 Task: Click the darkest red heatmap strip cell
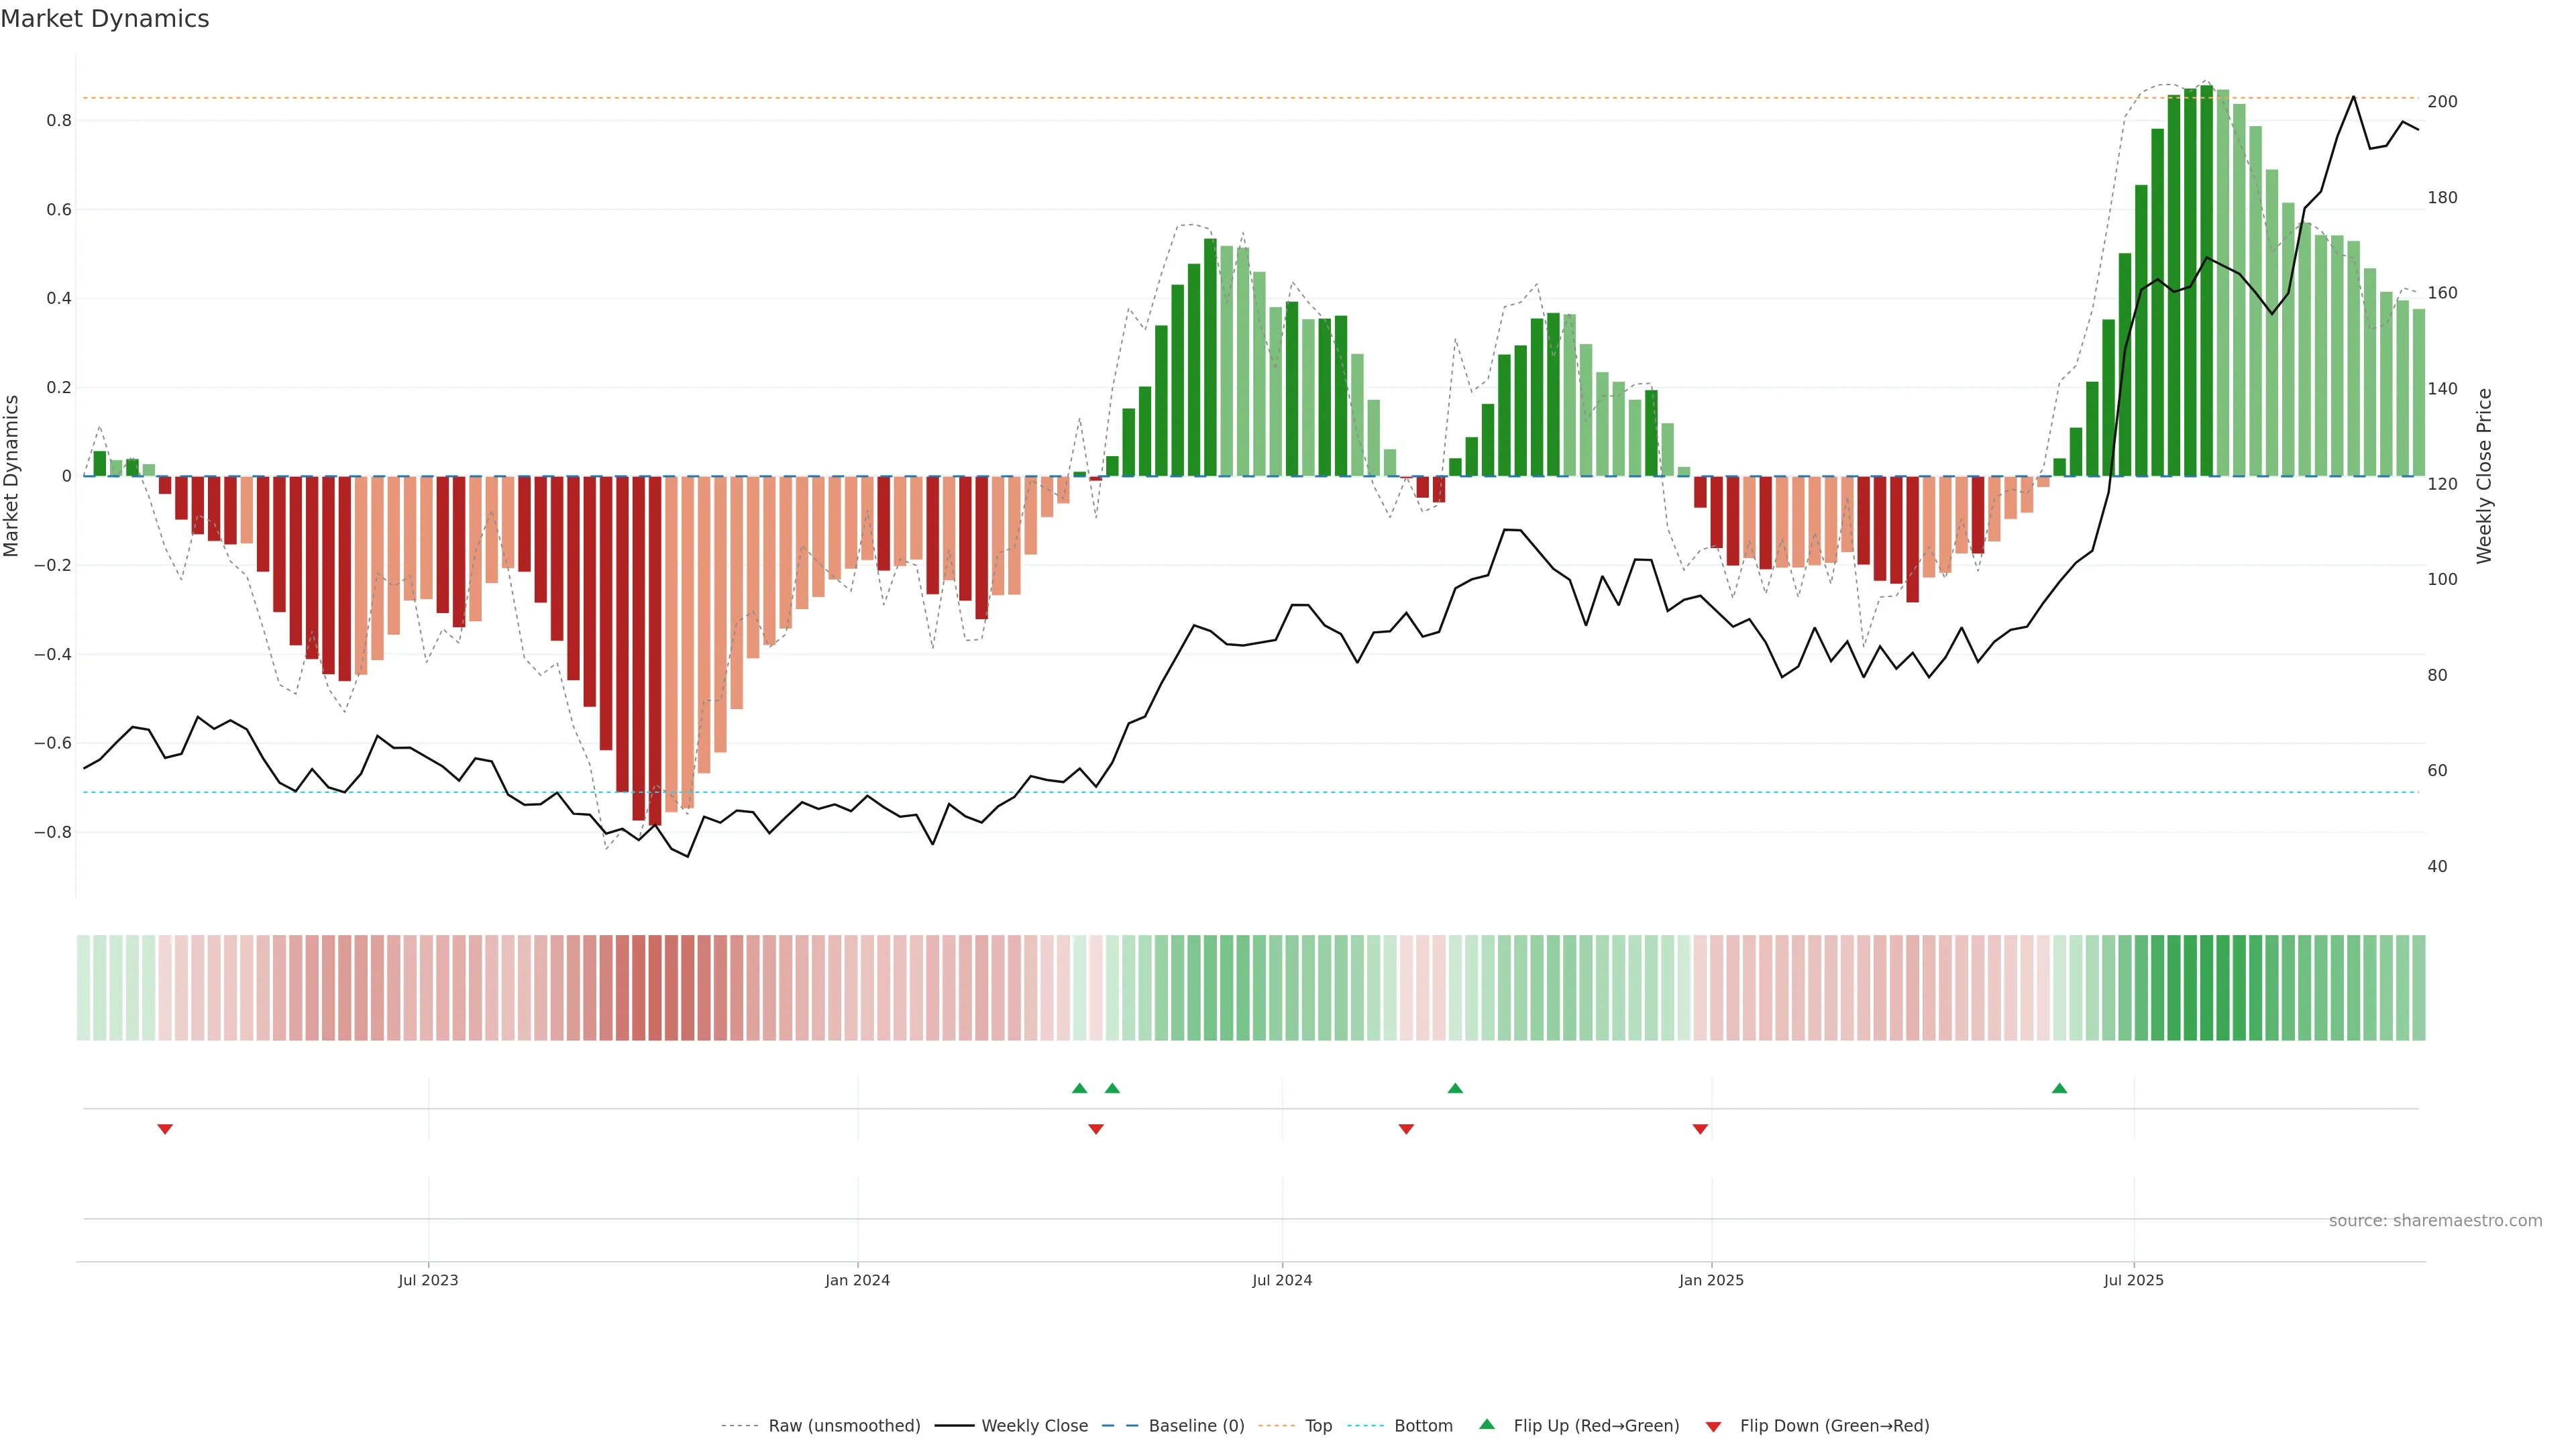coord(655,988)
